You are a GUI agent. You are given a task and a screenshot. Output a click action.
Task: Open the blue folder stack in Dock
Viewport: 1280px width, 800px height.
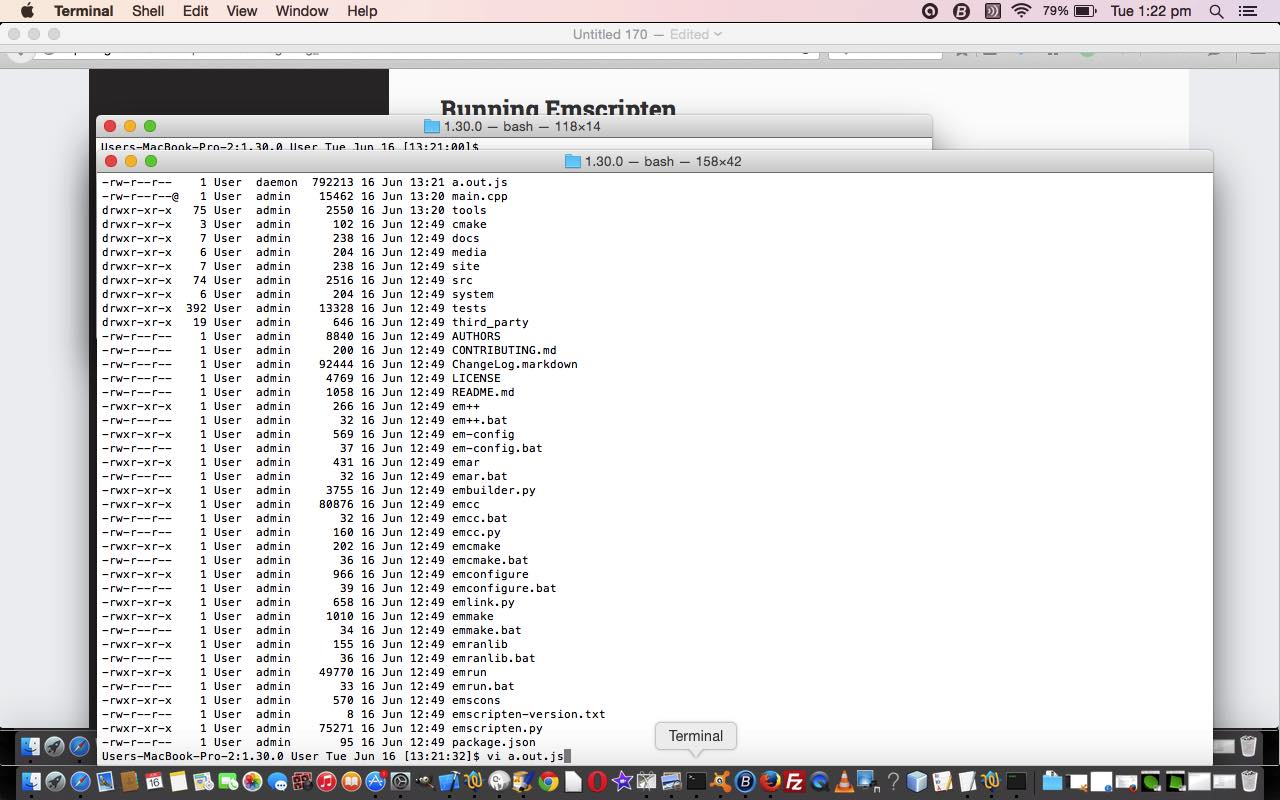1052,781
